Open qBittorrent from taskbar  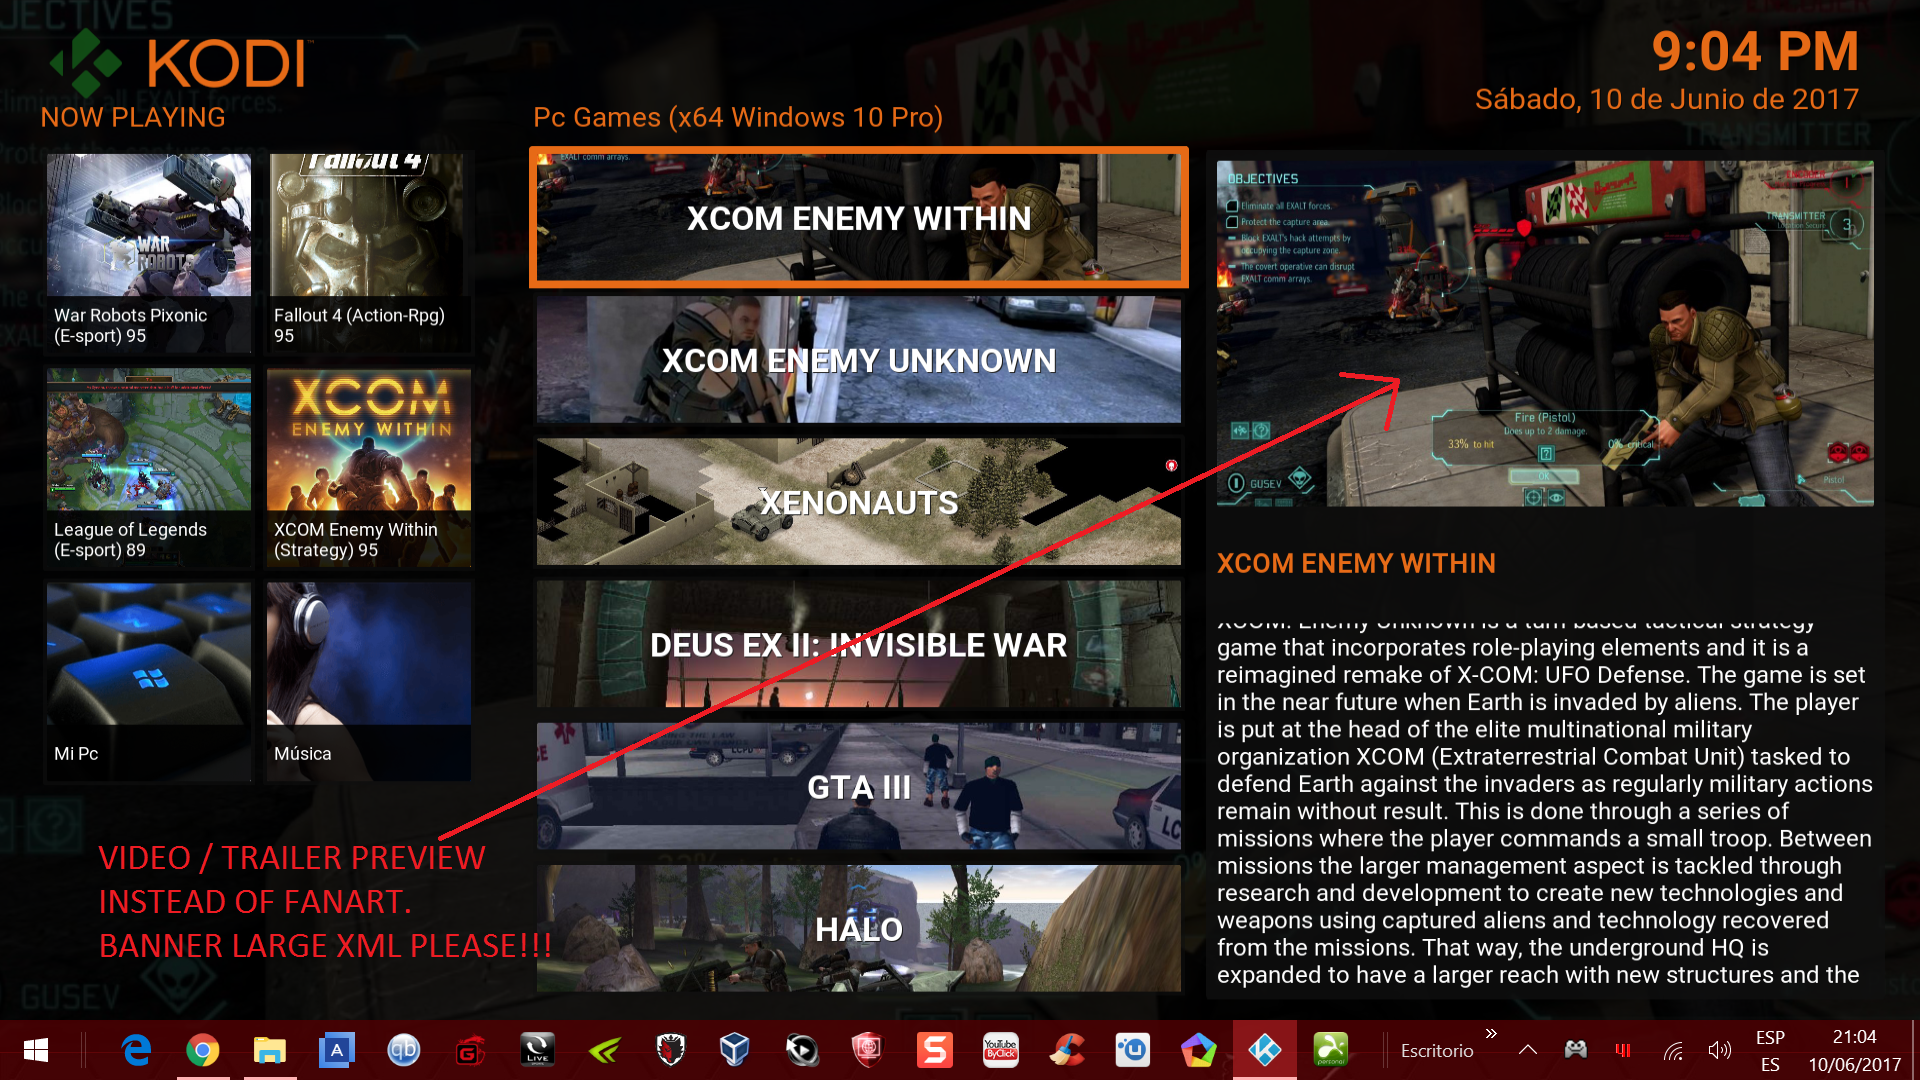coord(403,1050)
